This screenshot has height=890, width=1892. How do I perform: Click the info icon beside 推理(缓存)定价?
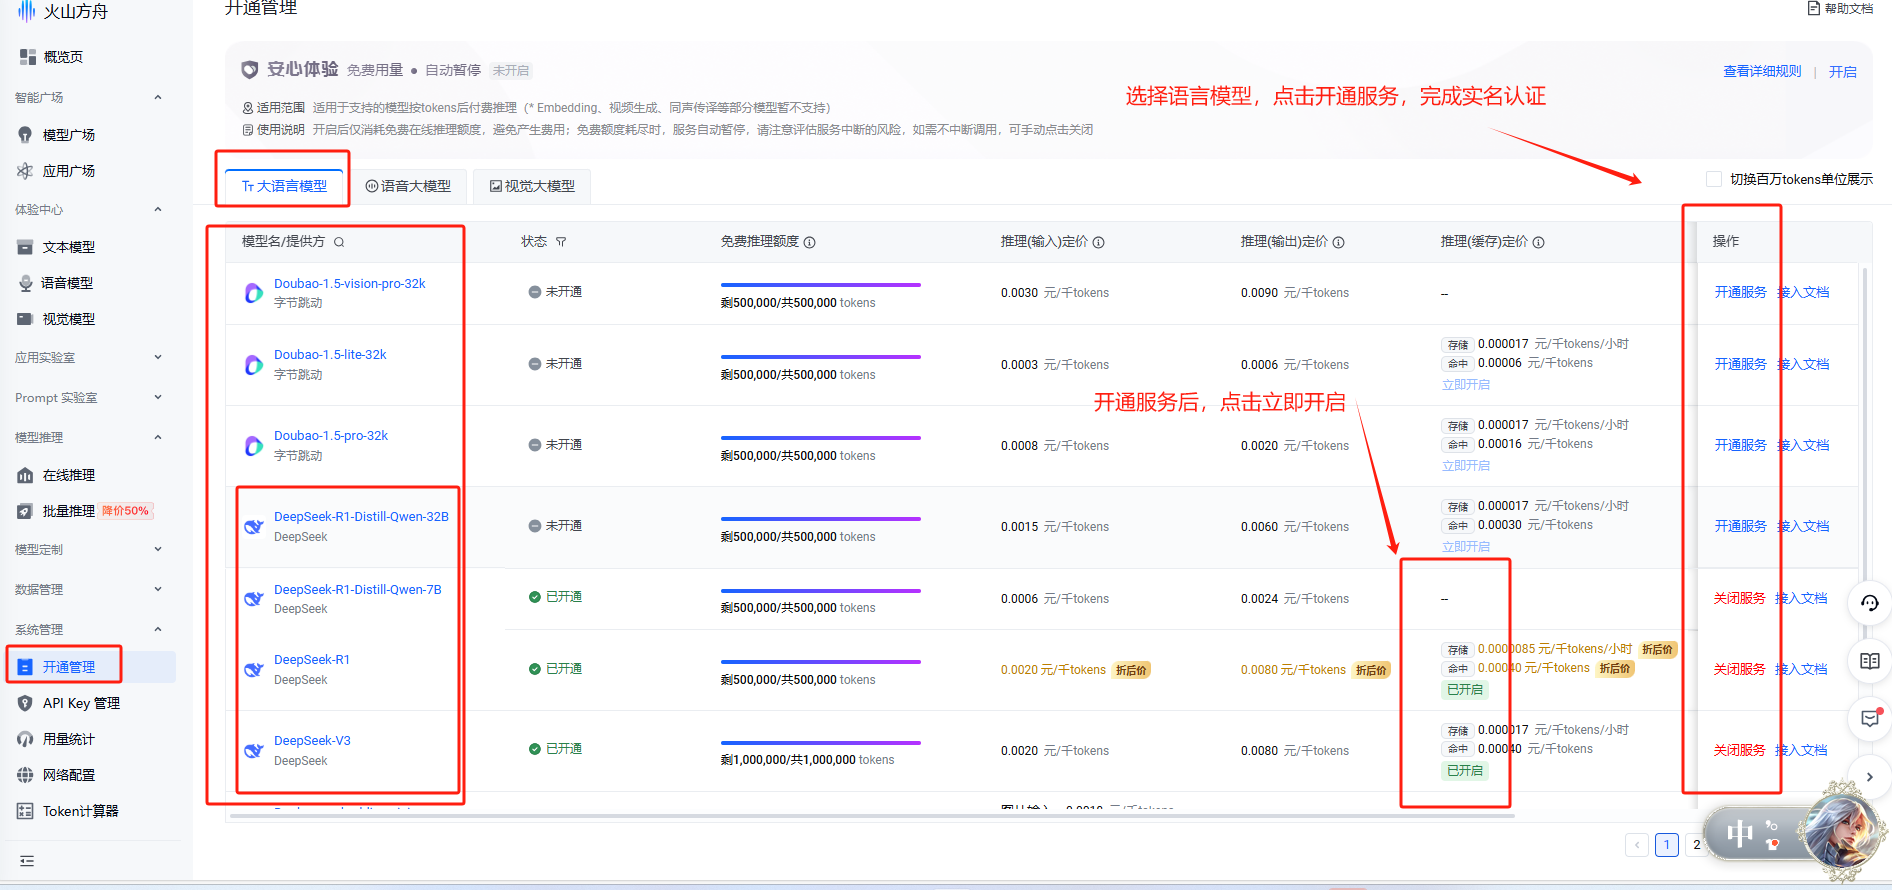click(x=1539, y=242)
